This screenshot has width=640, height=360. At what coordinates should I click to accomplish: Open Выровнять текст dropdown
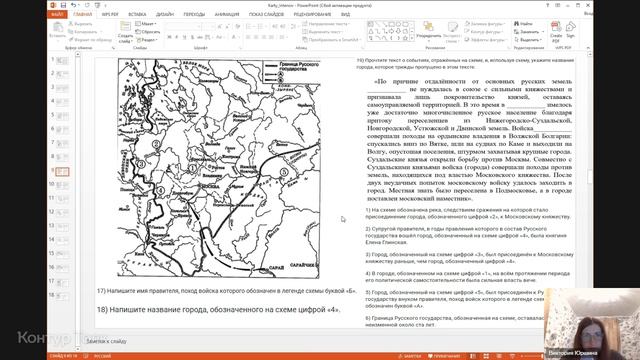click(x=323, y=32)
